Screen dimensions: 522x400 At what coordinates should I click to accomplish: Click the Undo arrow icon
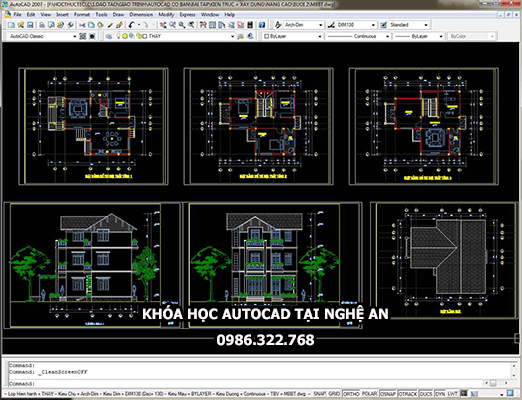(x=132, y=25)
